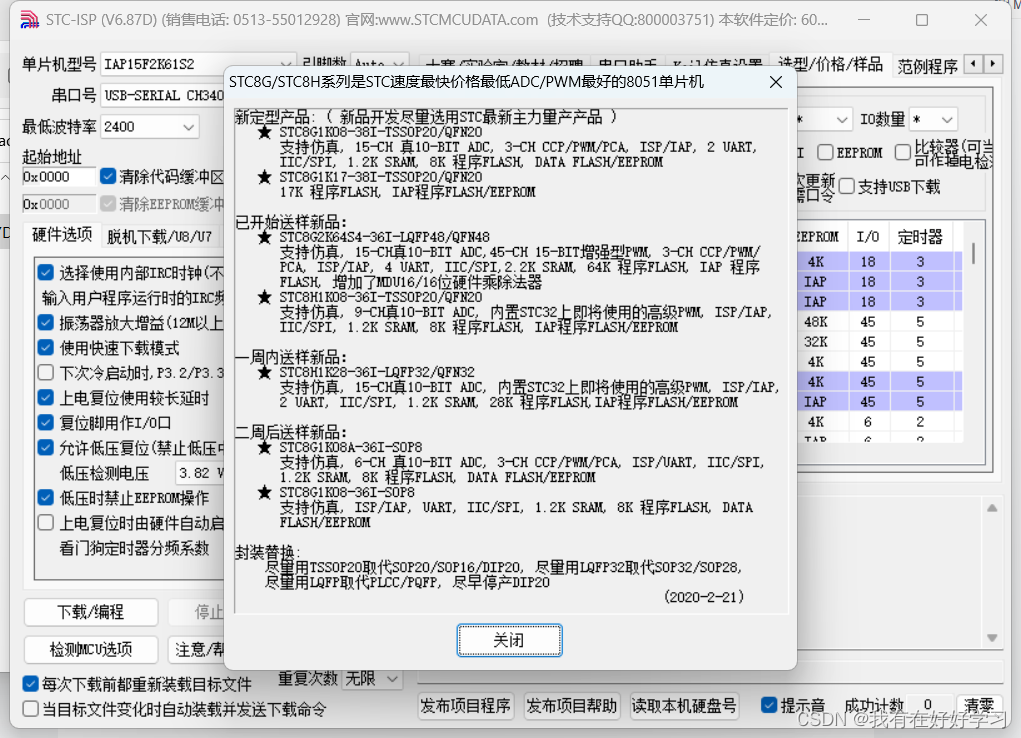The image size is (1021, 738).
Task: Toggle 低压时禁止EEPROM操作 checkbox
Action: tap(46, 498)
